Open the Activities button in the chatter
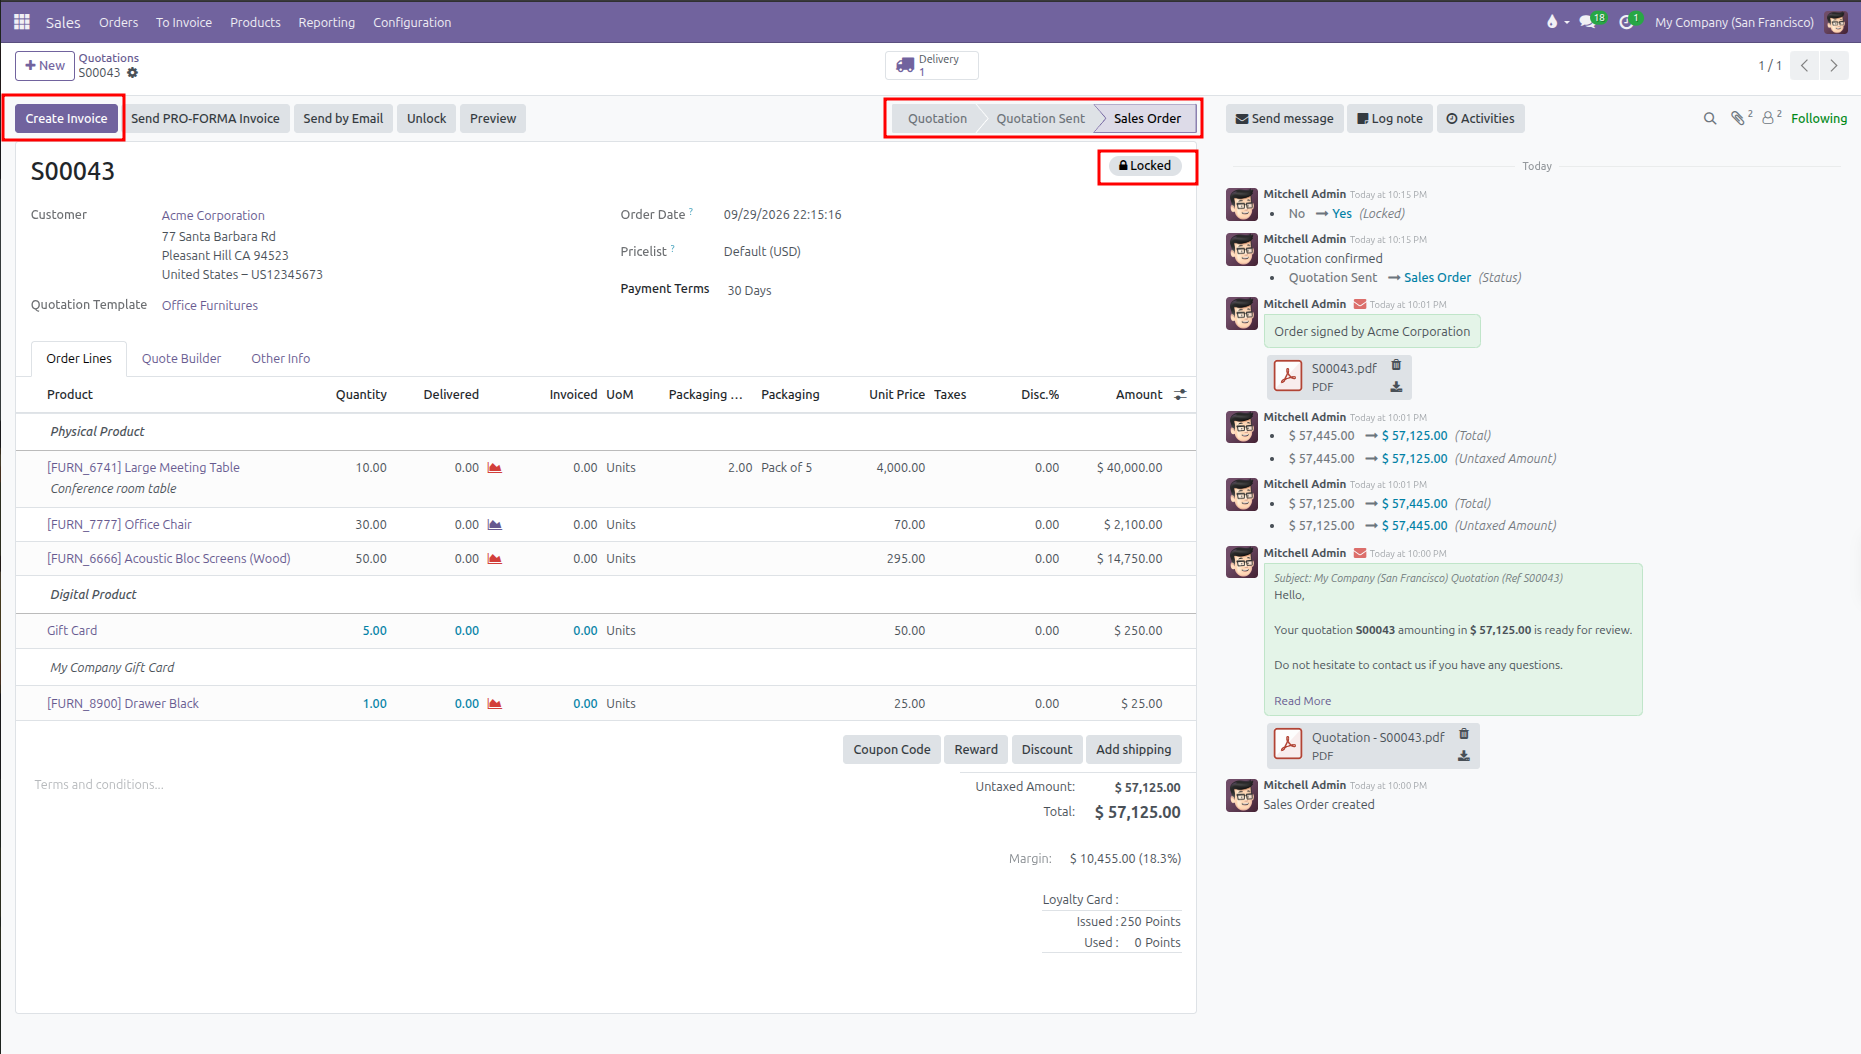Image resolution: width=1861 pixels, height=1054 pixels. tap(1480, 119)
